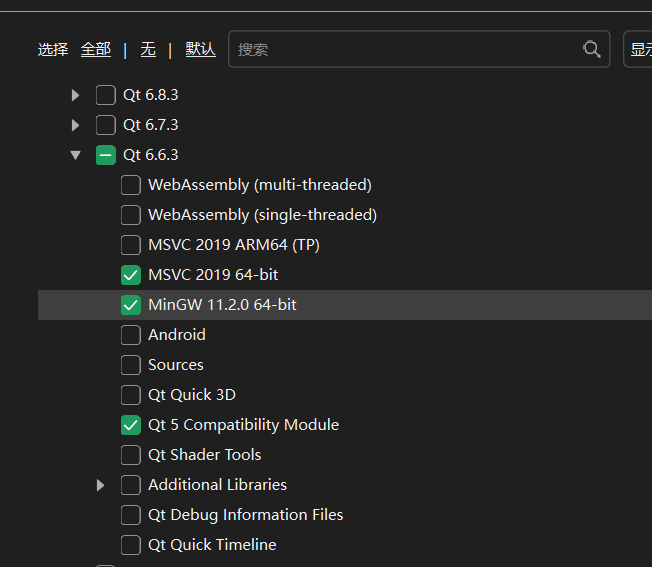Expand the Qt 6.7.3 tree node
Image resolution: width=652 pixels, height=567 pixels.
tap(75, 125)
